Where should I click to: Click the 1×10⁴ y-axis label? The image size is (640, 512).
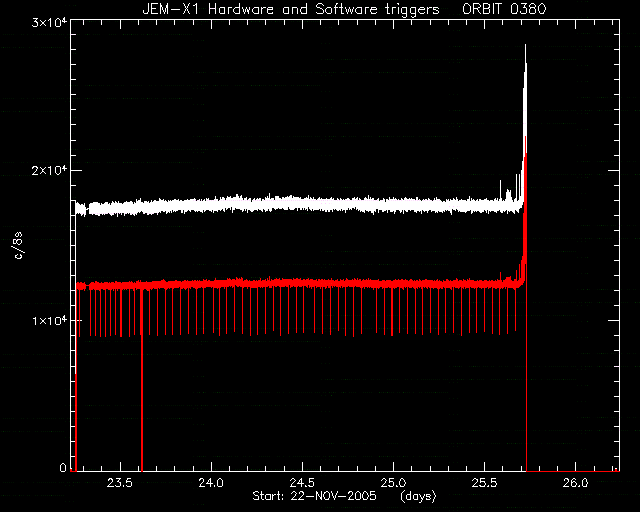49,320
